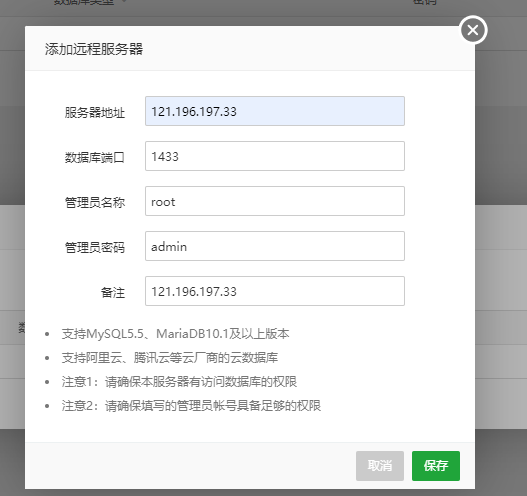This screenshot has height=496, width=527.
Task: Click the note about 阿里云、腾讯云 cloud databases
Action: [170, 358]
